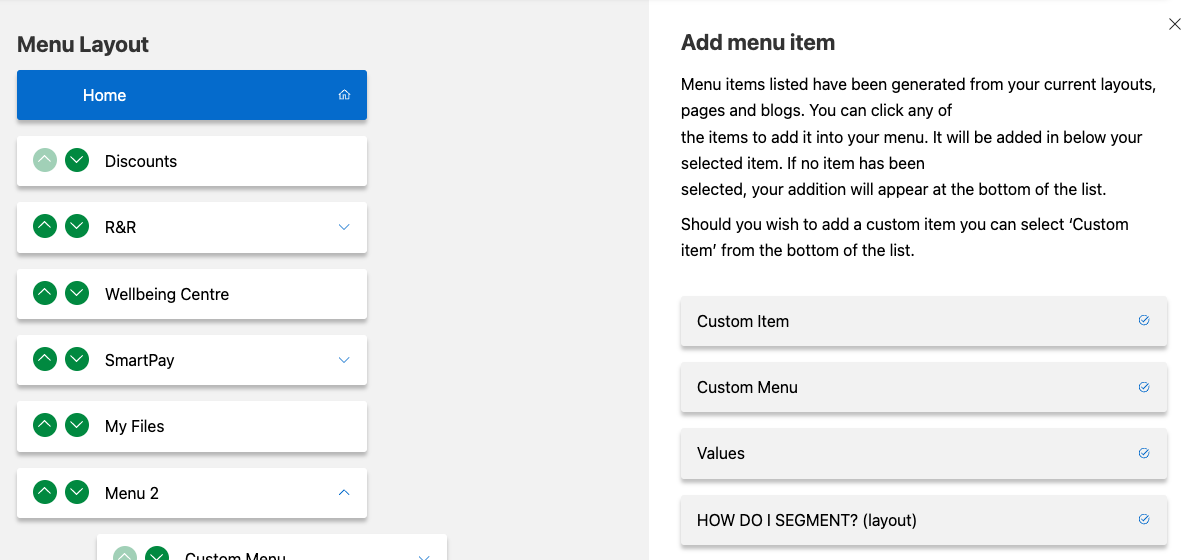Move Discounts down with green arrow
This screenshot has width=1191, height=560.
[x=77, y=160]
